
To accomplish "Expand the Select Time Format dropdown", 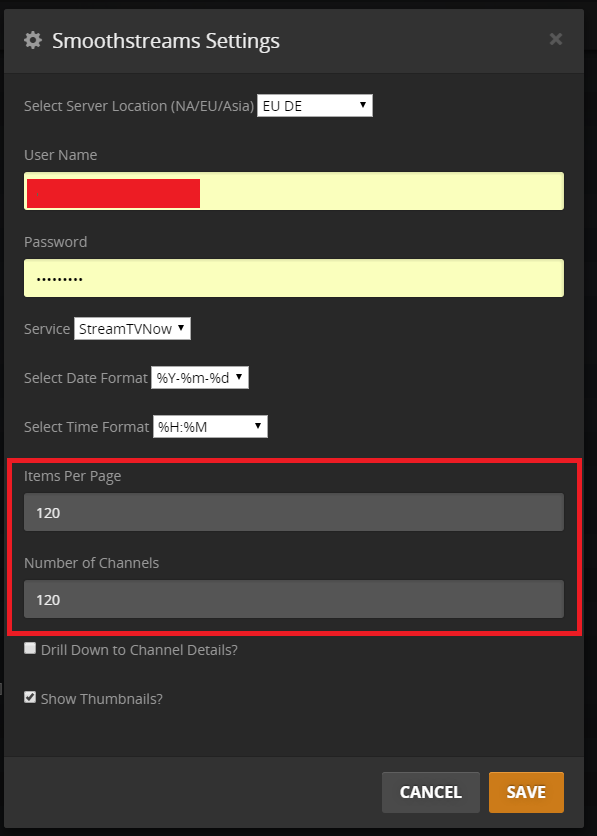I will tap(211, 427).
